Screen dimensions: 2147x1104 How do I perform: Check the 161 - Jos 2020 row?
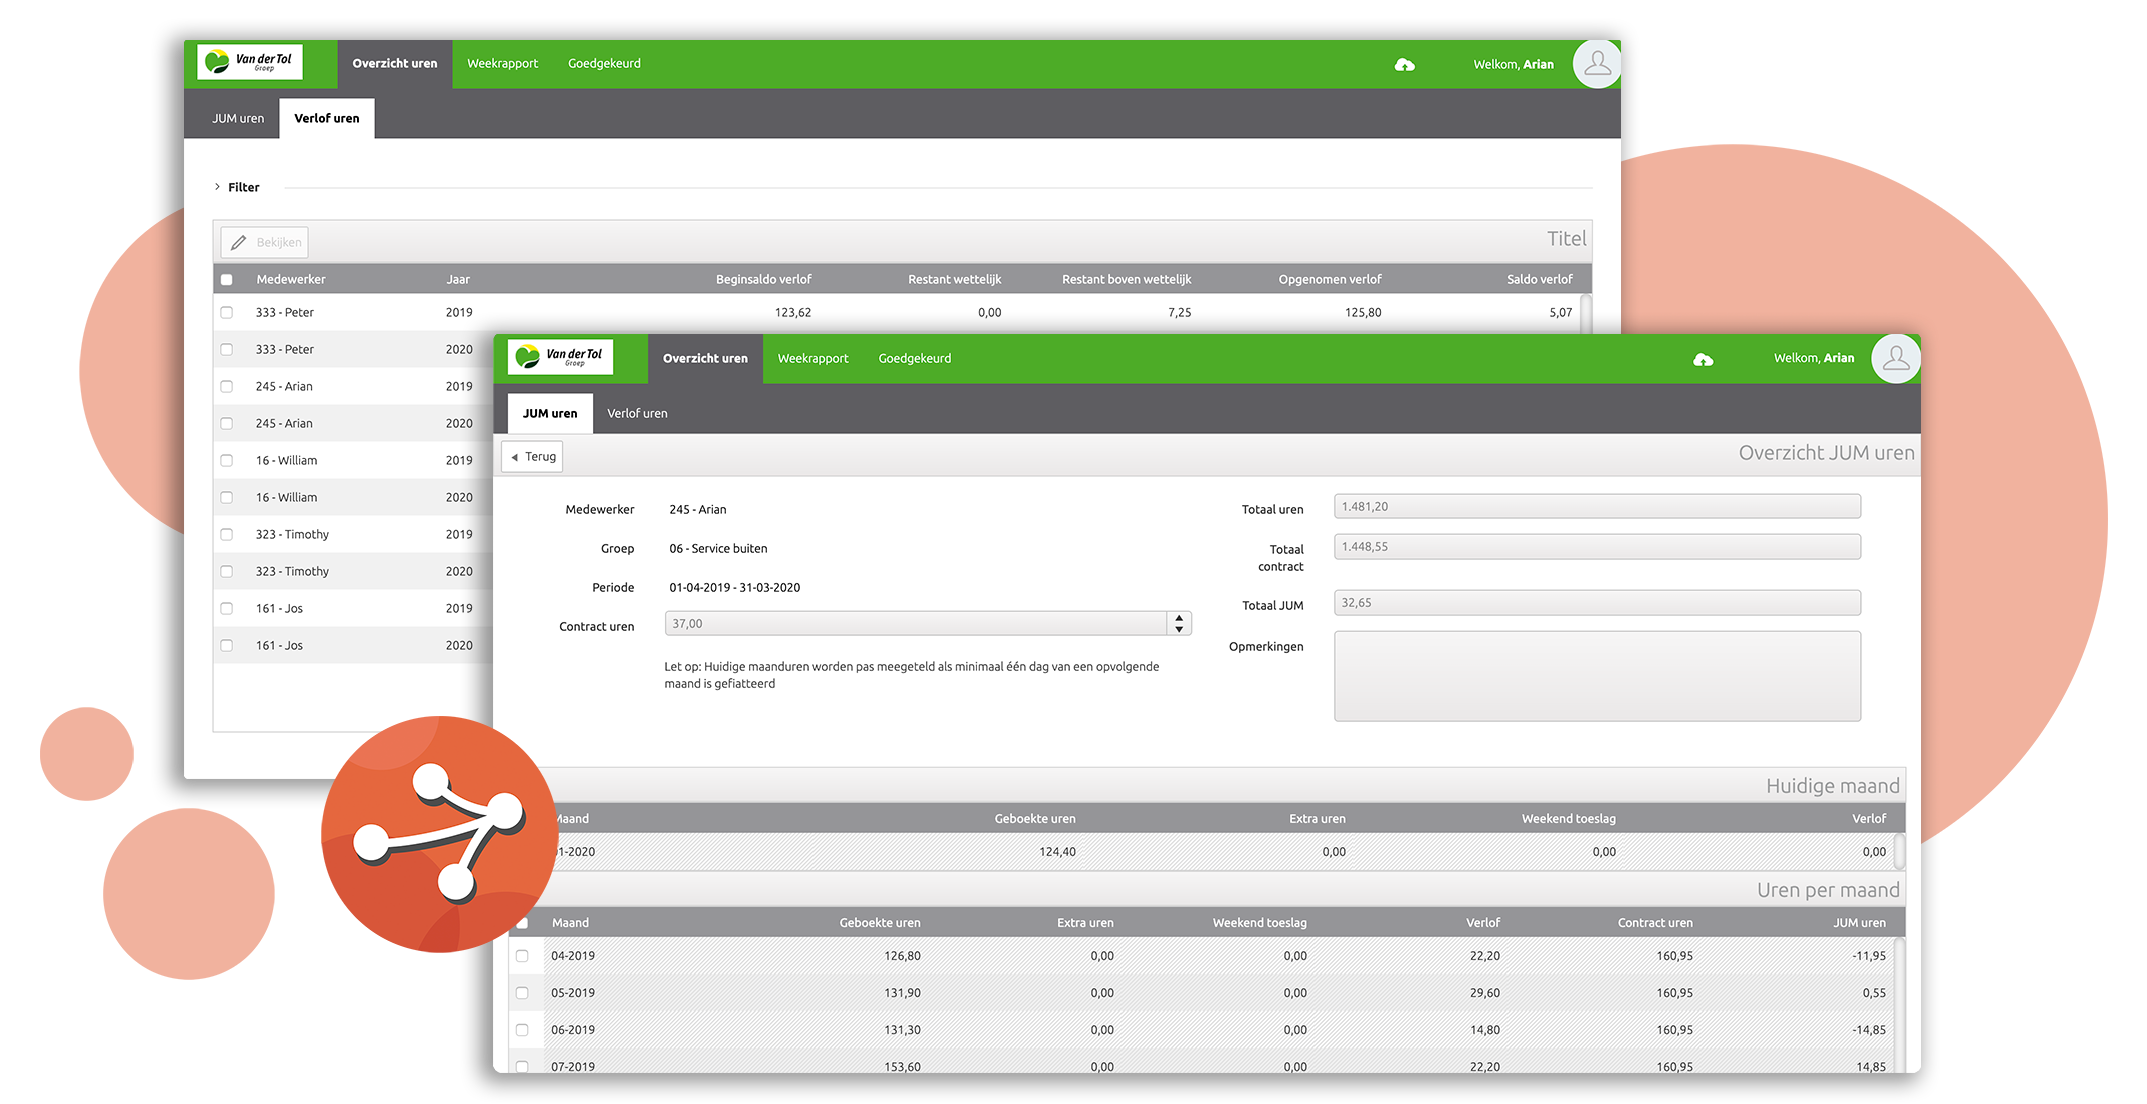click(227, 646)
